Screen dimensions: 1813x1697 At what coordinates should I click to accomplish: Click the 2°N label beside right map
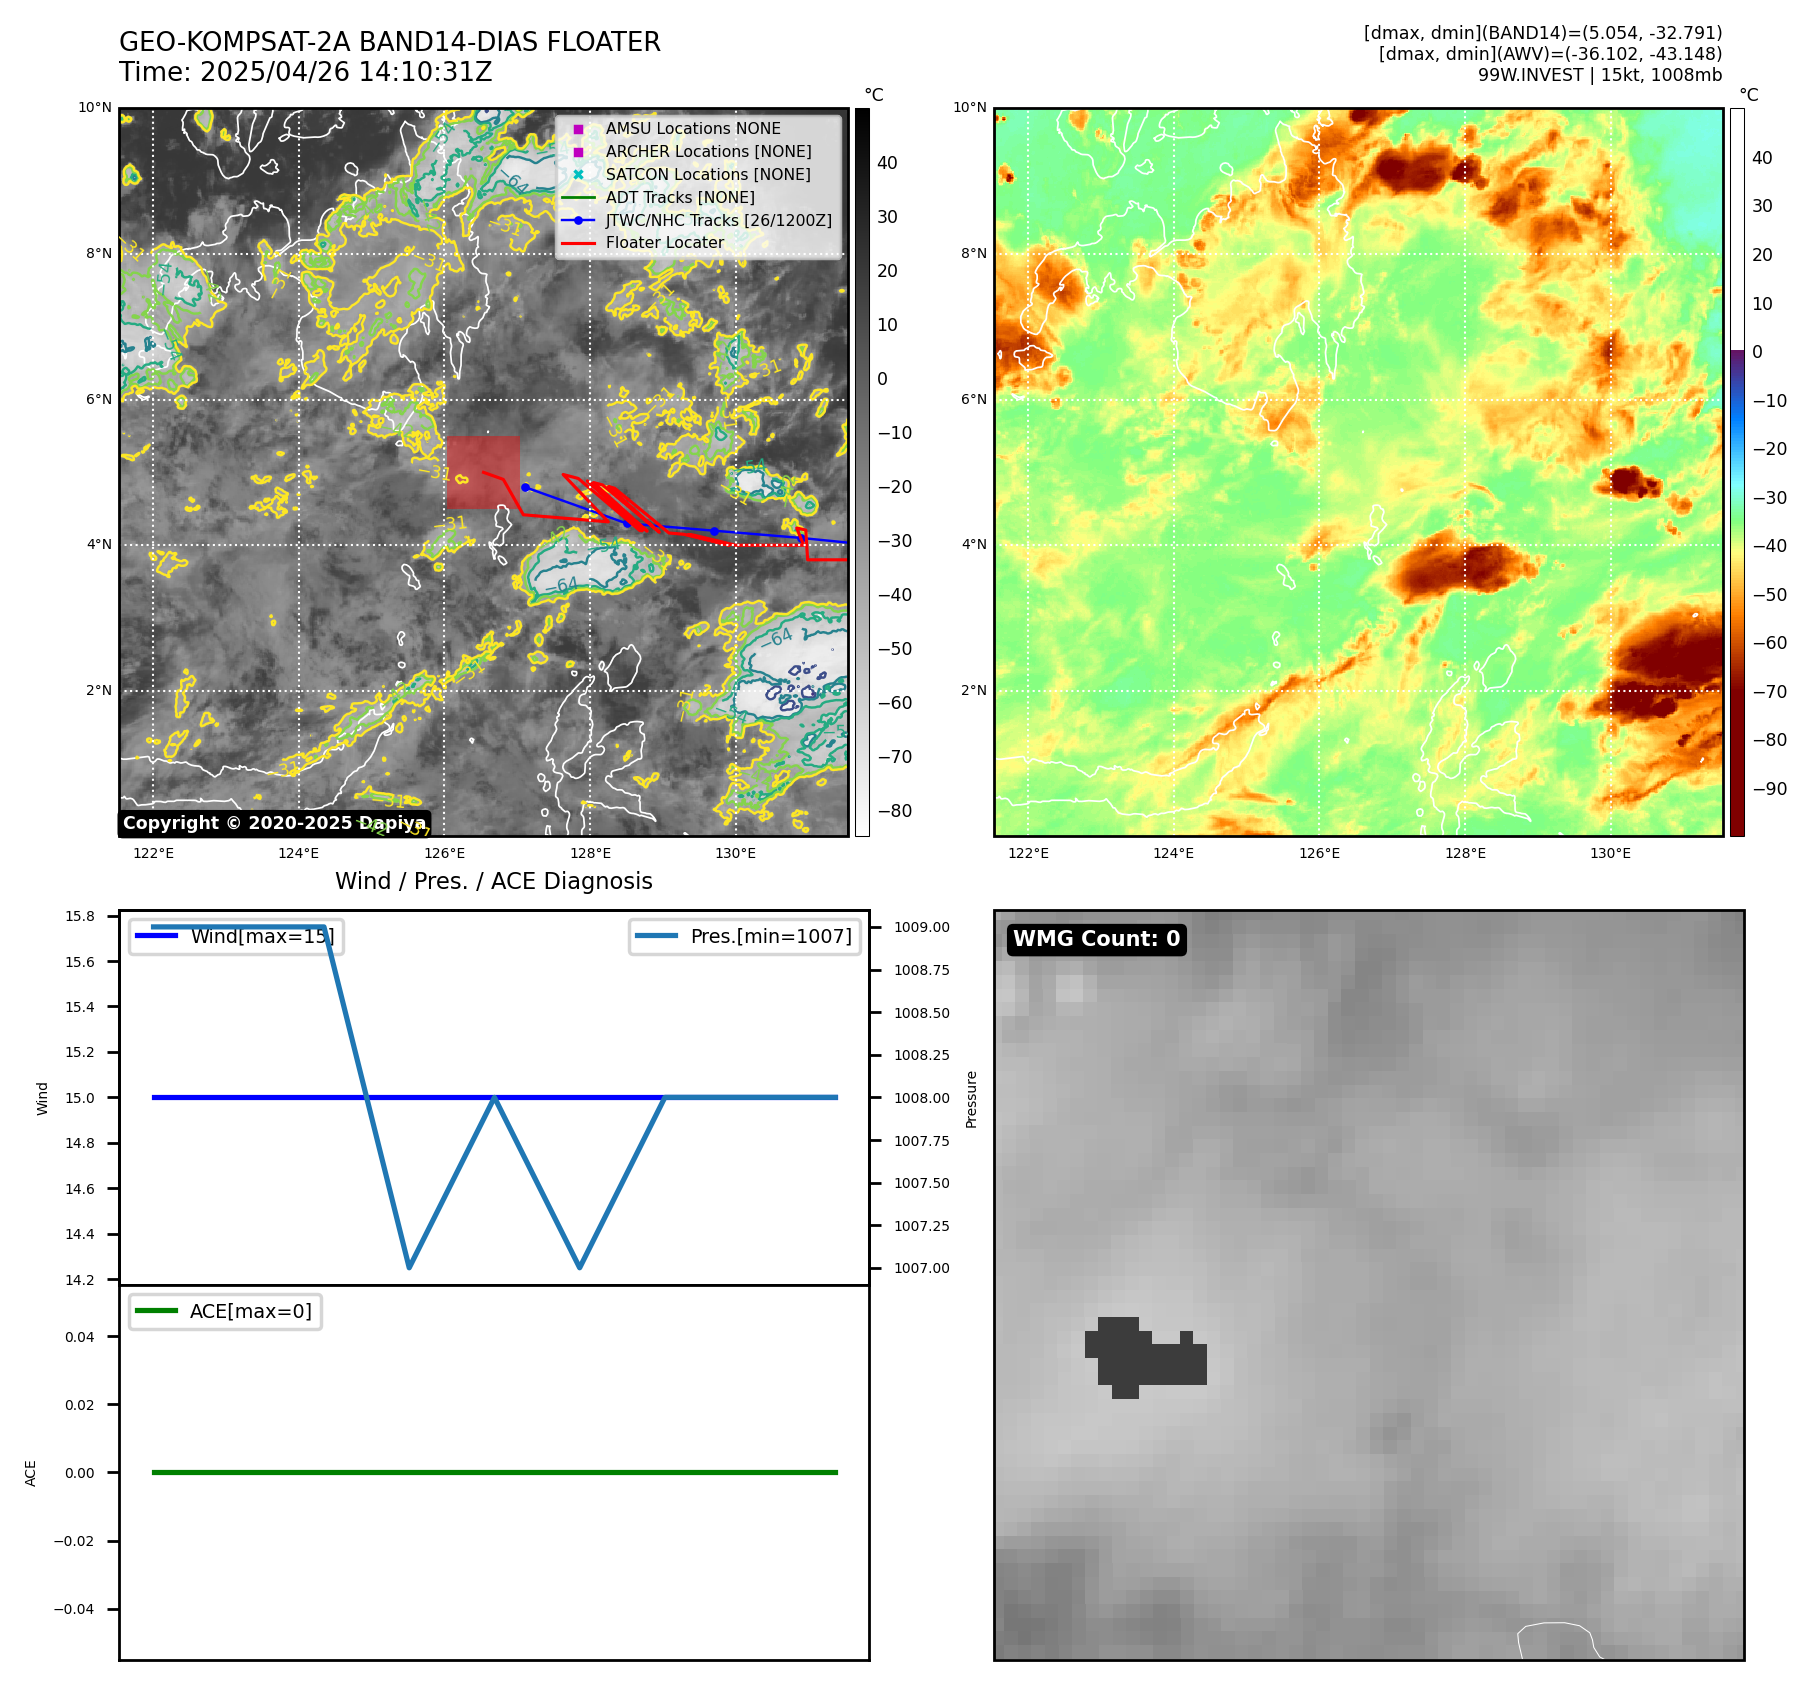tap(974, 691)
